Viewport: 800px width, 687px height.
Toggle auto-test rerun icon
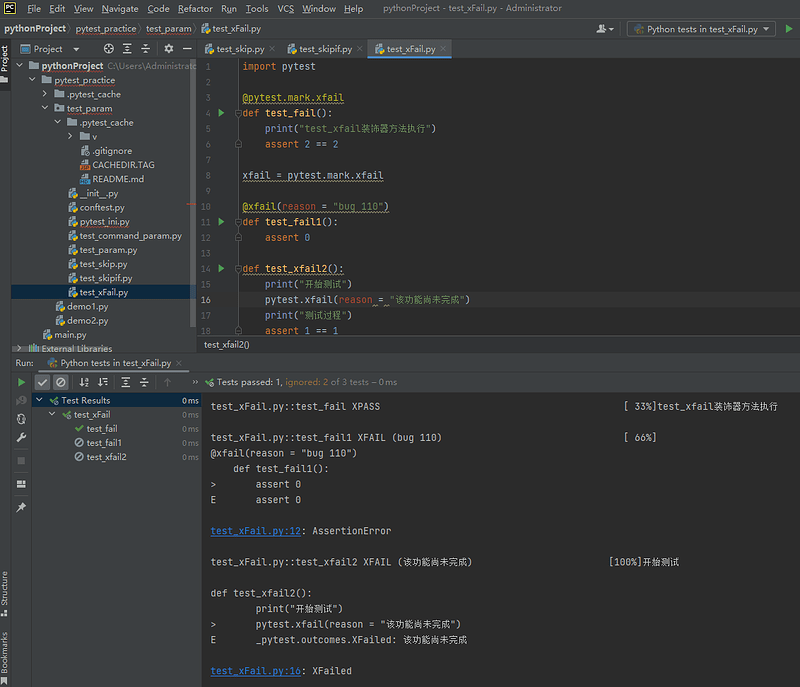pyautogui.click(x=21, y=419)
